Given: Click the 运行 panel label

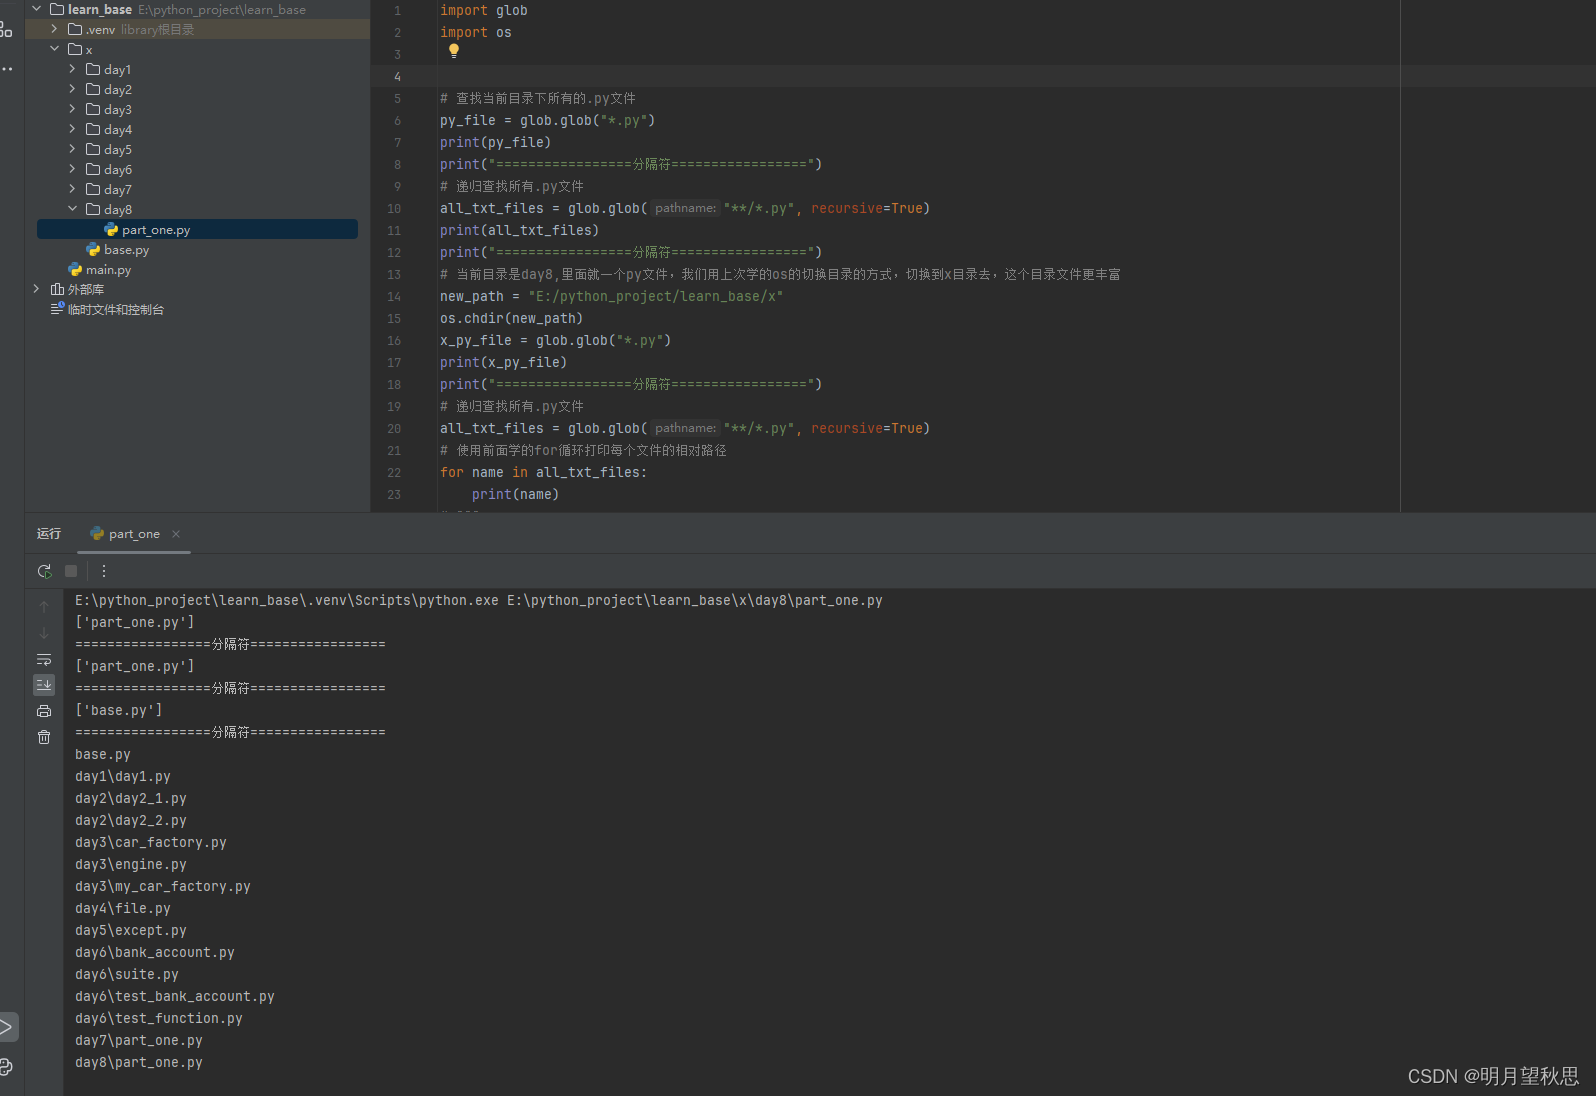Looking at the screenshot, I should tap(49, 534).
